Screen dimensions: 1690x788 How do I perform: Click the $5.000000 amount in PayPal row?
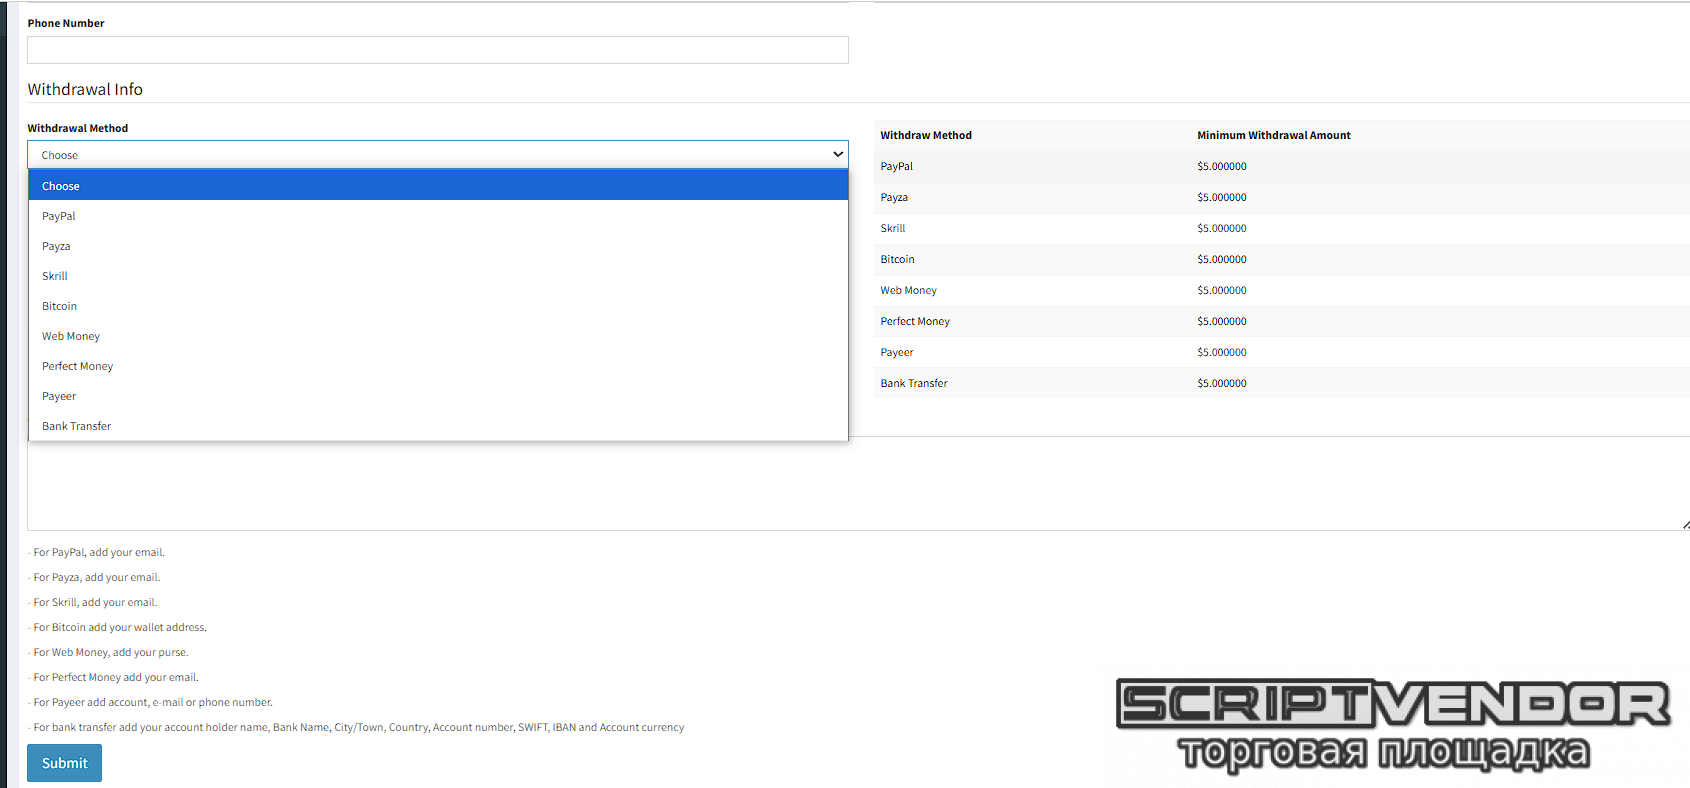tap(1221, 166)
